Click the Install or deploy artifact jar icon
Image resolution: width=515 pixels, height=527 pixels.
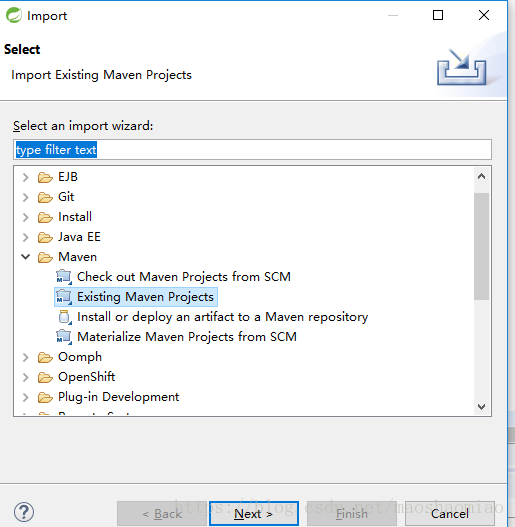65,317
